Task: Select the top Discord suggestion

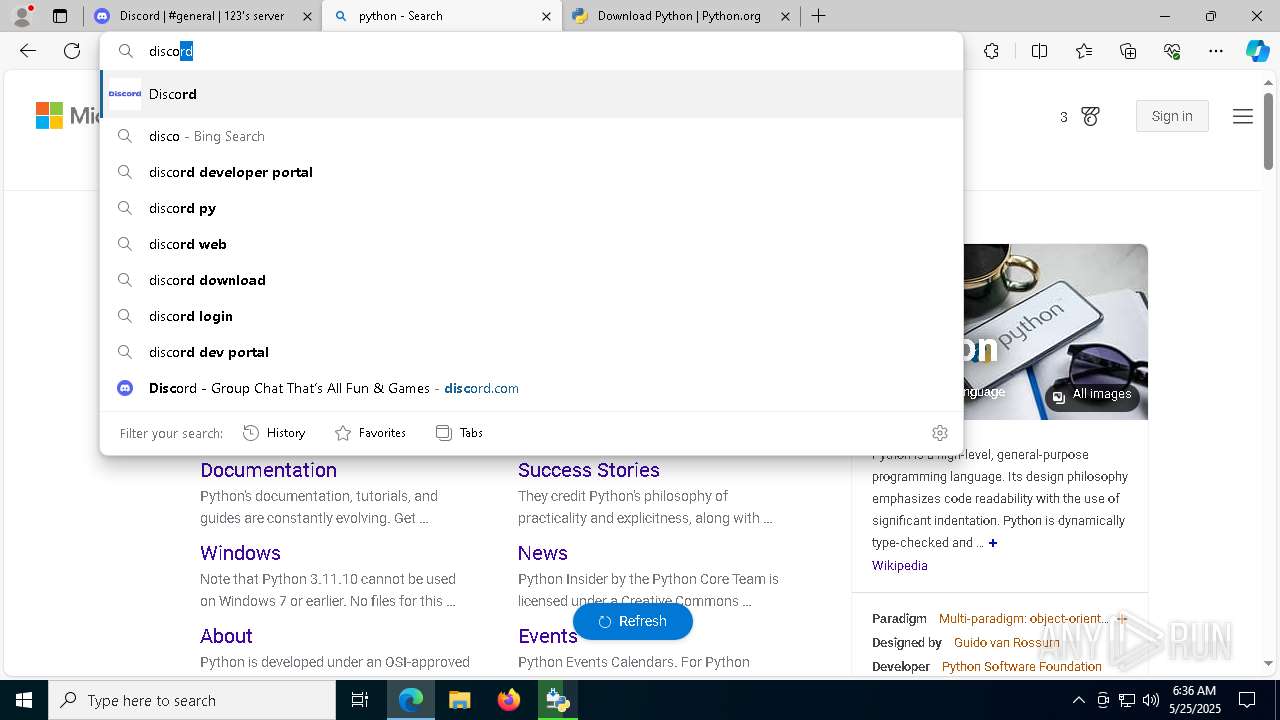Action: 532,94
